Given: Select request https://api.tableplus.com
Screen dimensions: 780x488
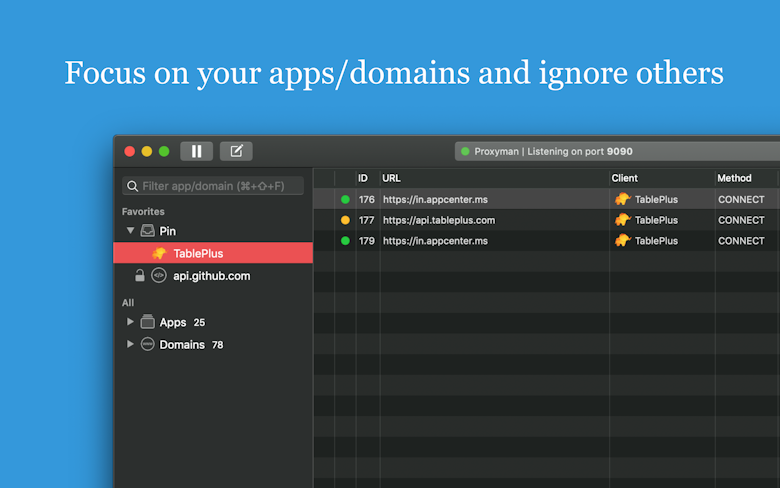Looking at the screenshot, I should (439, 220).
